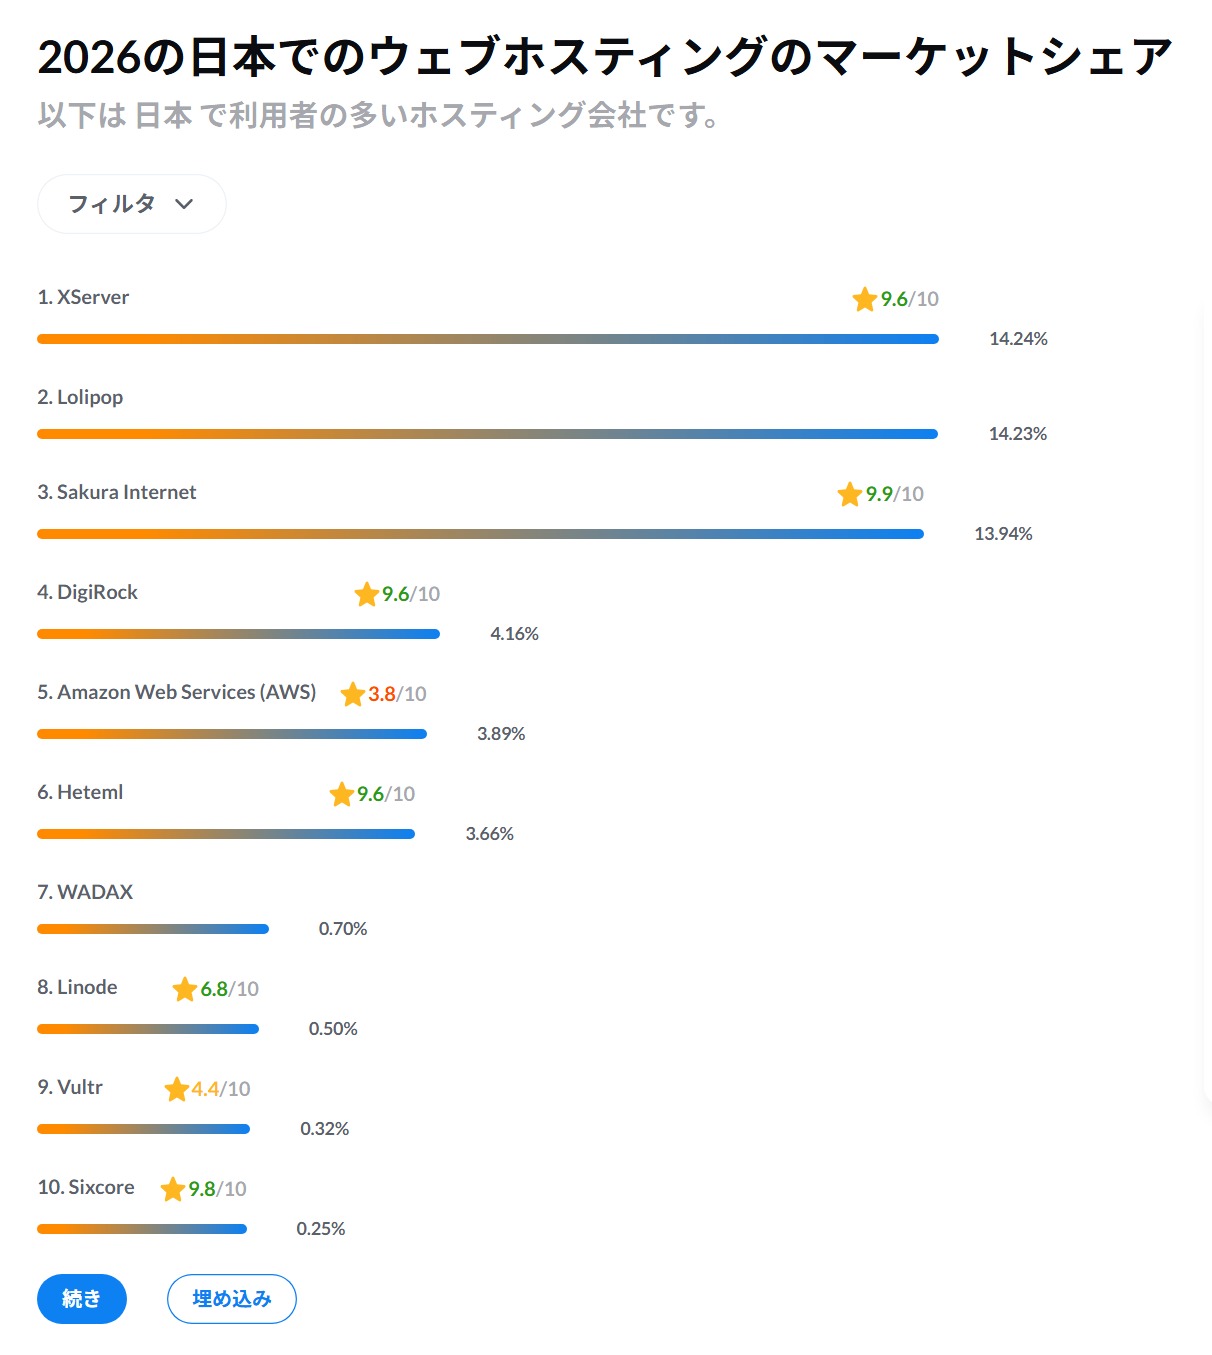
Task: Select the WADAX list entry
Action: [x=85, y=891]
